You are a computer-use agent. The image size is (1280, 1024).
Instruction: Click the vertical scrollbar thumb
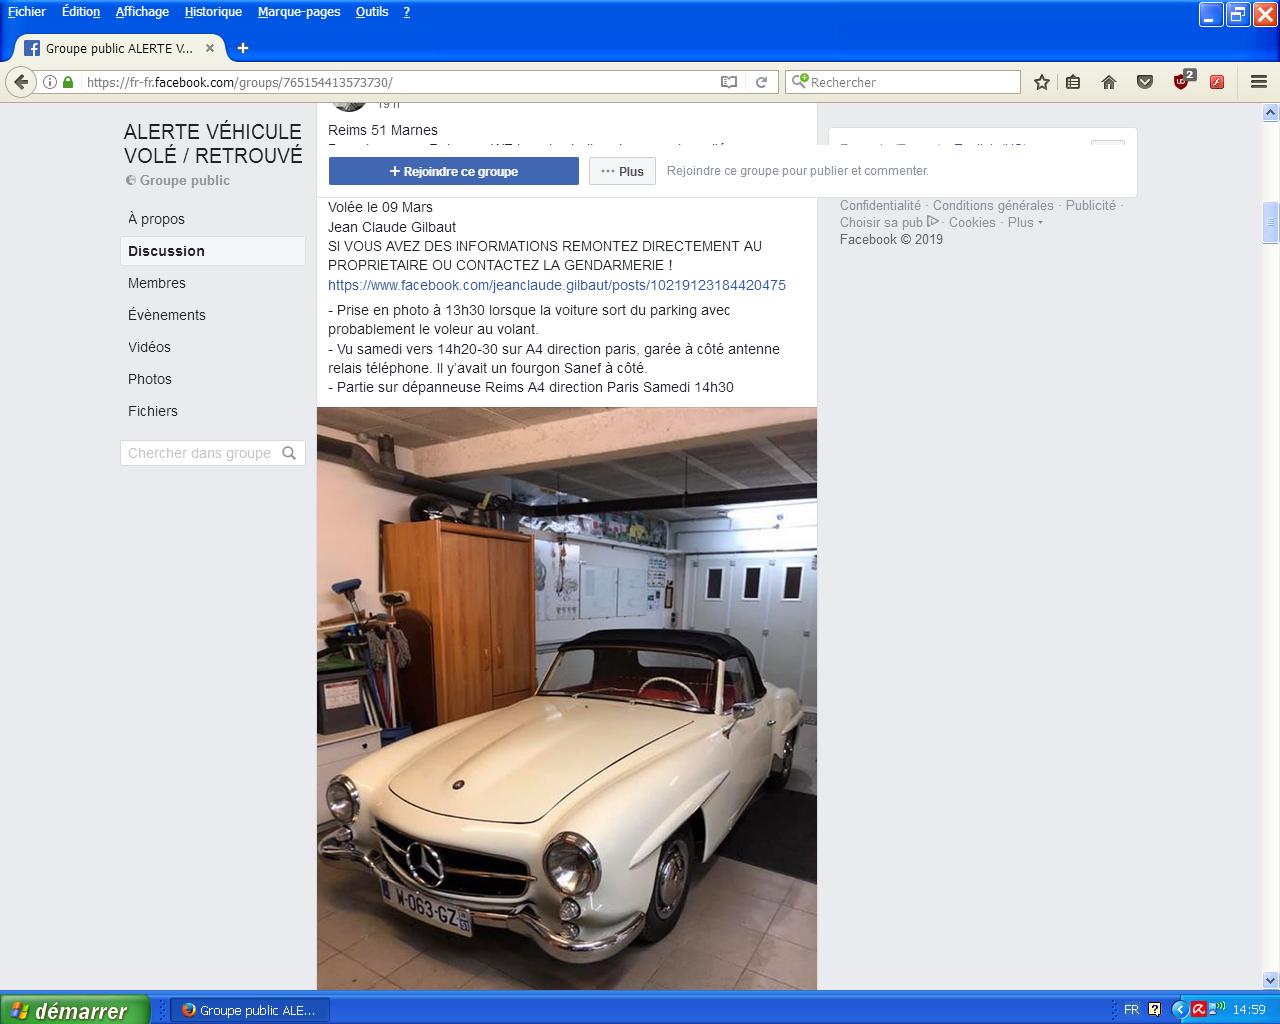click(x=1270, y=222)
